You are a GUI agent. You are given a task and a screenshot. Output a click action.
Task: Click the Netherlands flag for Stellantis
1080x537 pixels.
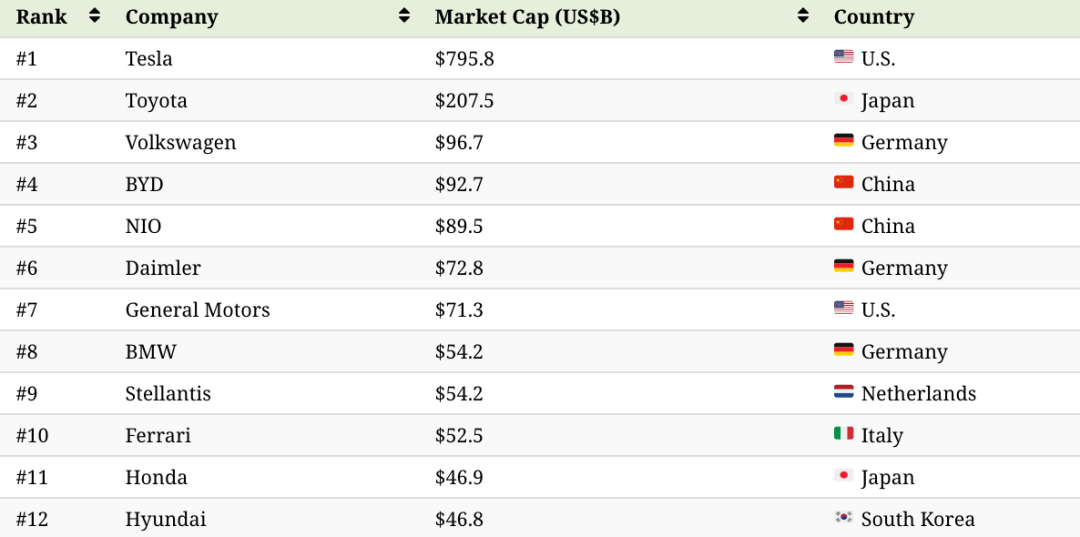click(843, 393)
